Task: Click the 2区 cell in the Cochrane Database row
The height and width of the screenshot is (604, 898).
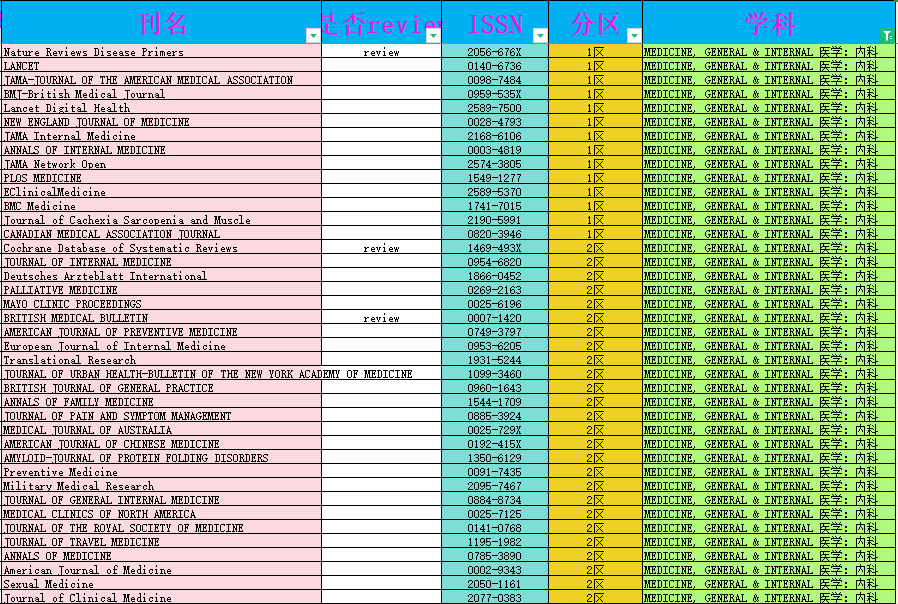Action: (596, 248)
